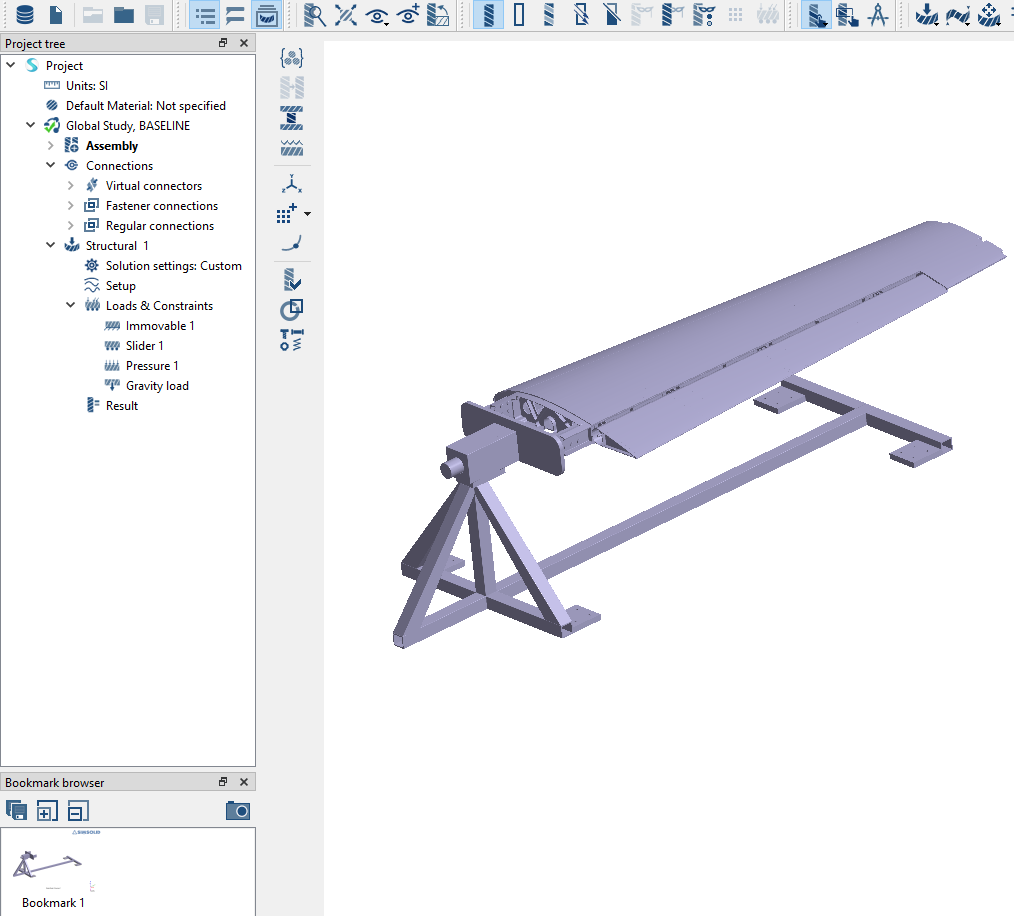Toggle the Project tree list panel button
1014x916 pixels.
tap(206, 15)
